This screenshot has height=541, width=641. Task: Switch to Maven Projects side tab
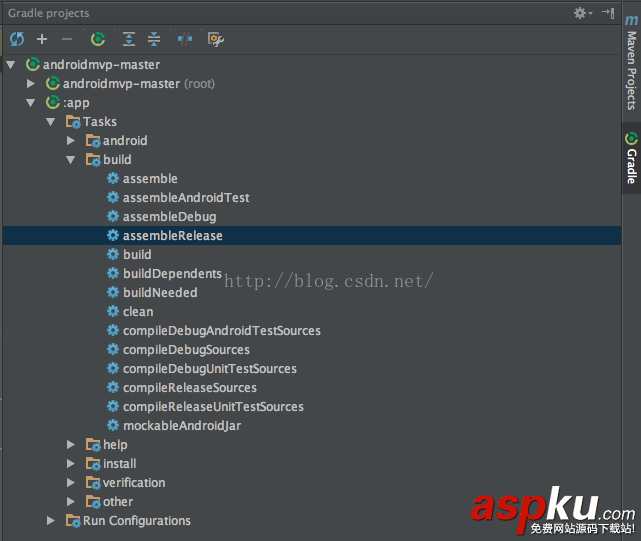tap(631, 63)
